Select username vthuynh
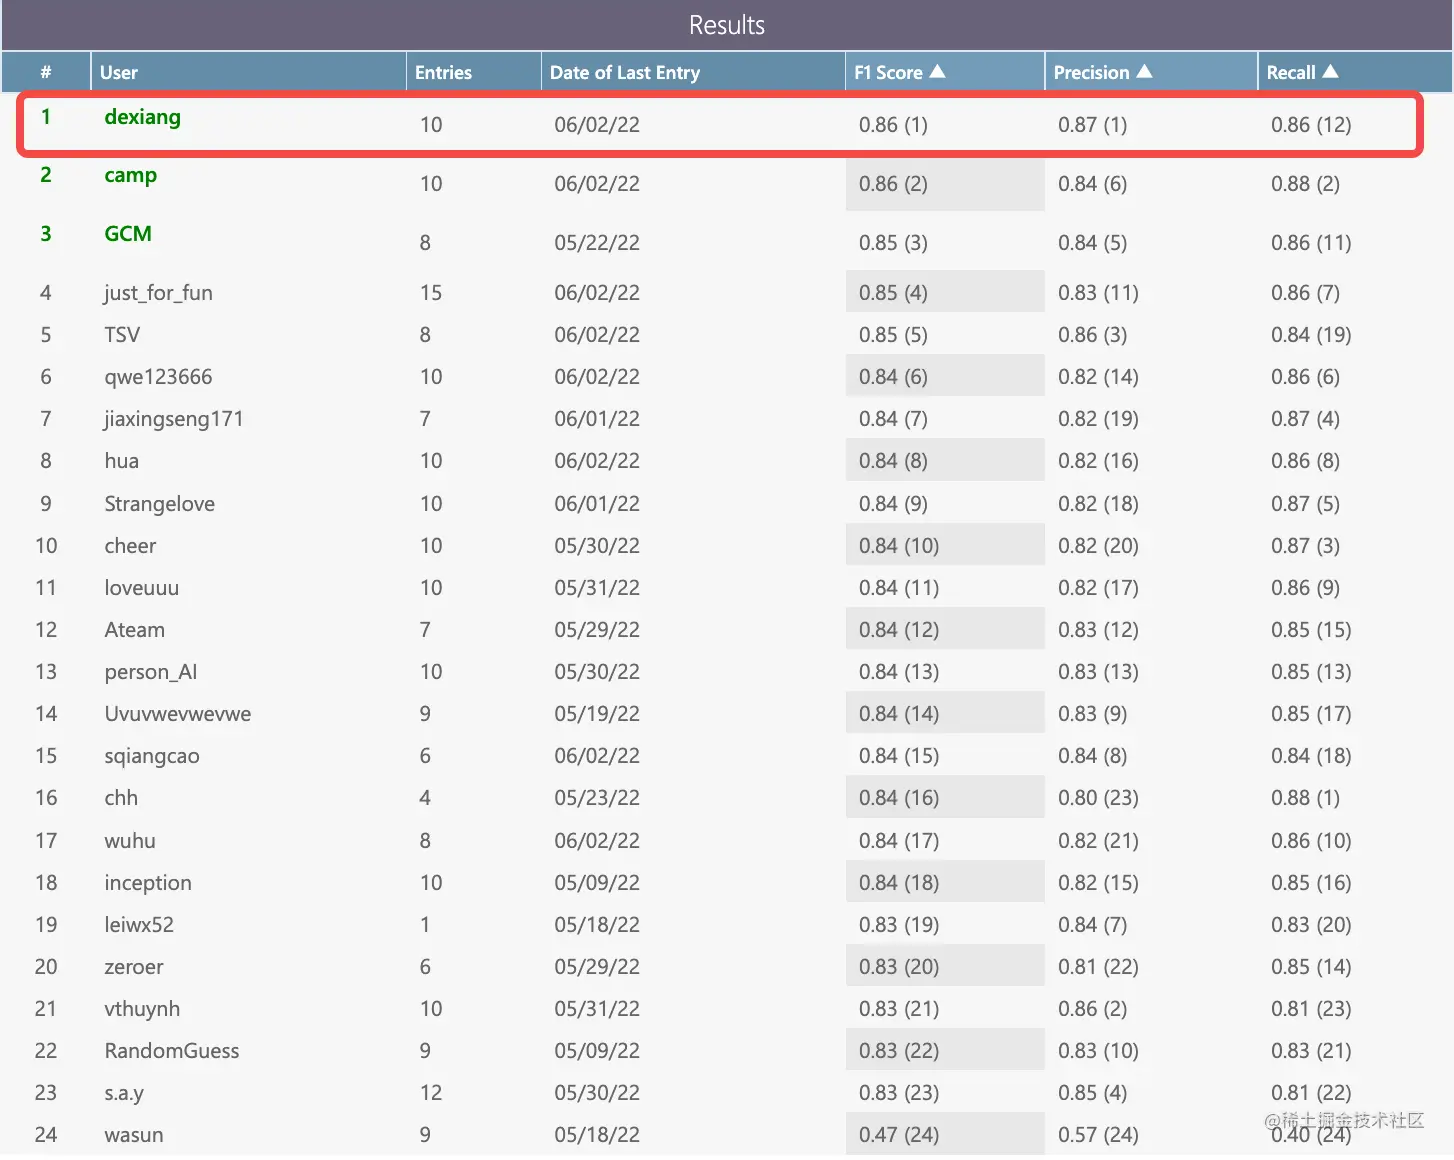This screenshot has height=1160, width=1454. [142, 1008]
